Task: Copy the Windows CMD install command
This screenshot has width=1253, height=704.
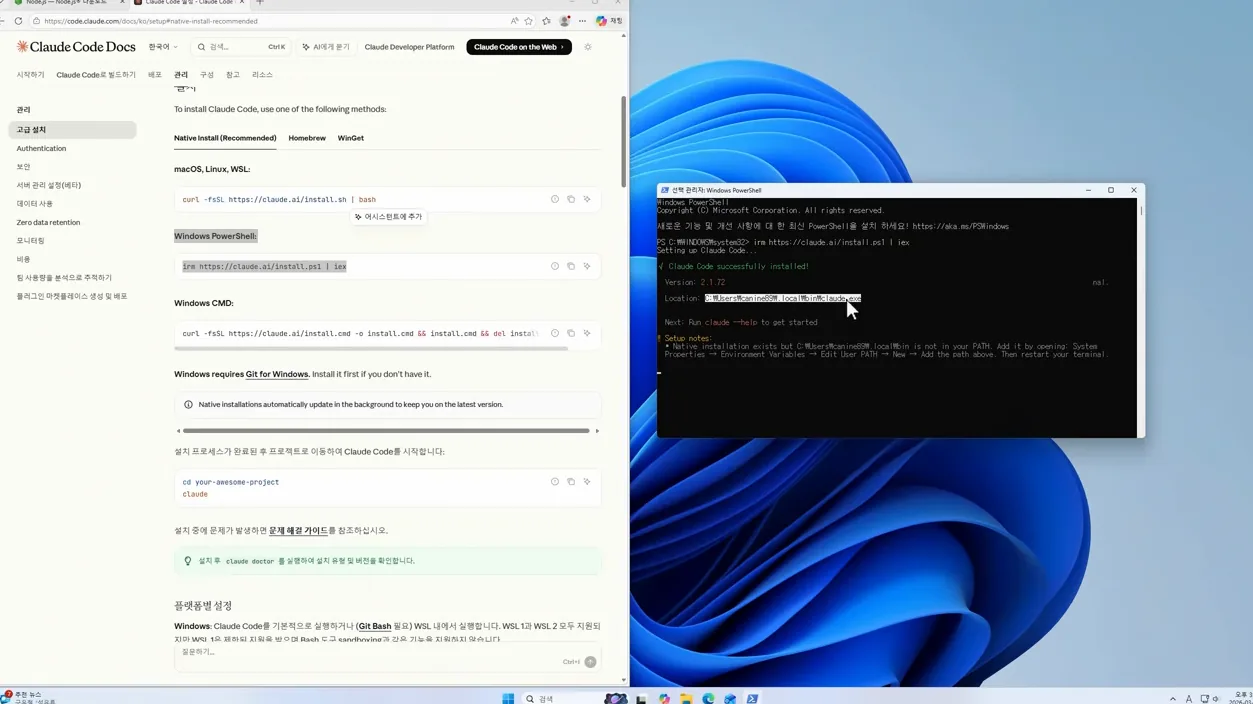Action: click(571, 333)
